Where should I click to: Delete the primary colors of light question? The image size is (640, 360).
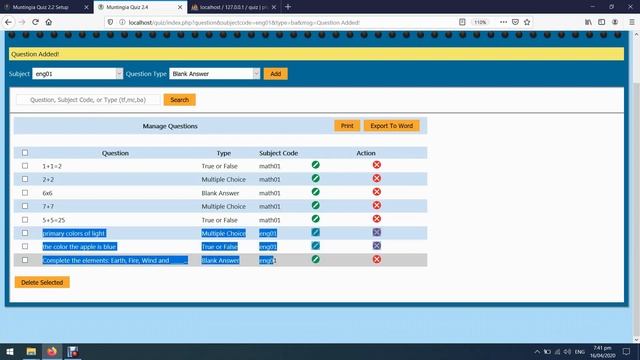click(x=377, y=232)
